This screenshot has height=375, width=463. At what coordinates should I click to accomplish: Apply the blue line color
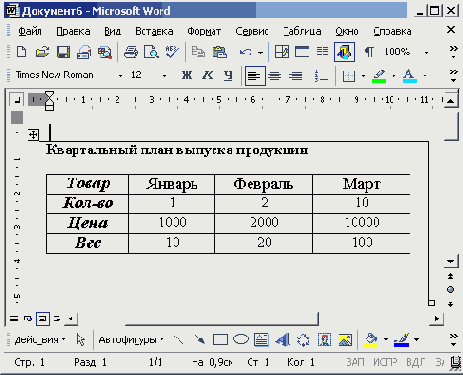click(x=402, y=340)
